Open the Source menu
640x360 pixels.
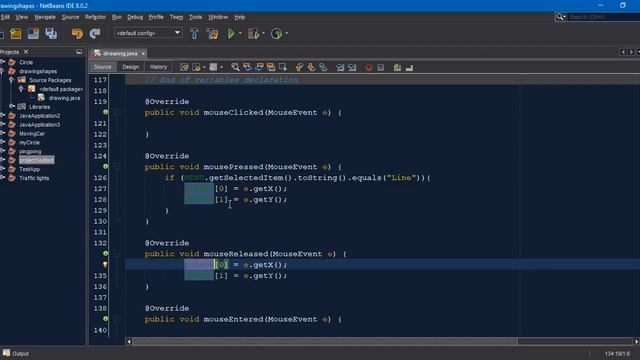click(71, 17)
